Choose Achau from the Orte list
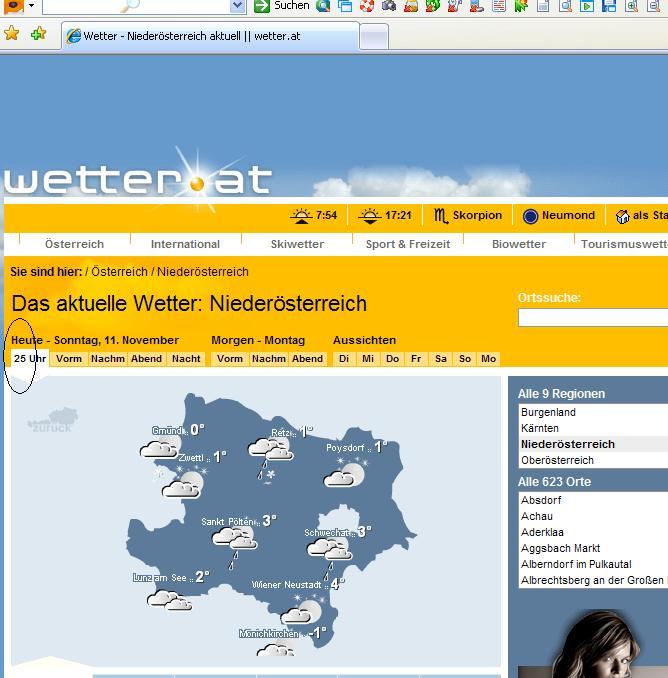 593,516
